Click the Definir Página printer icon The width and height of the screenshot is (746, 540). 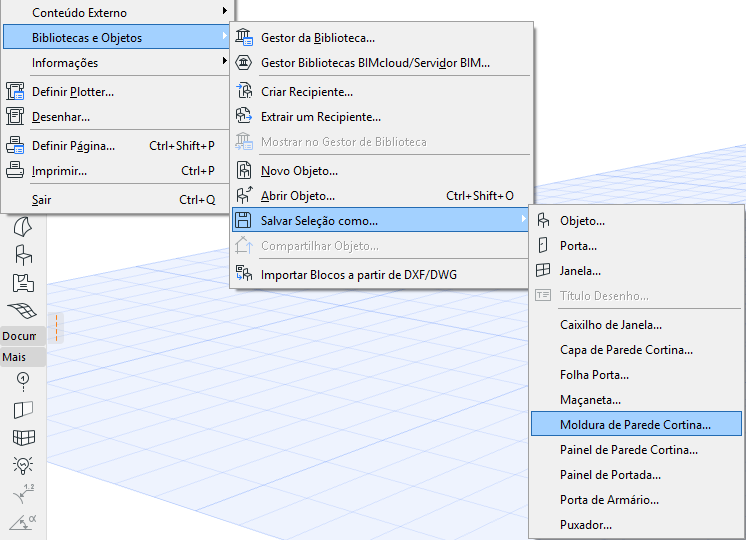(15, 145)
